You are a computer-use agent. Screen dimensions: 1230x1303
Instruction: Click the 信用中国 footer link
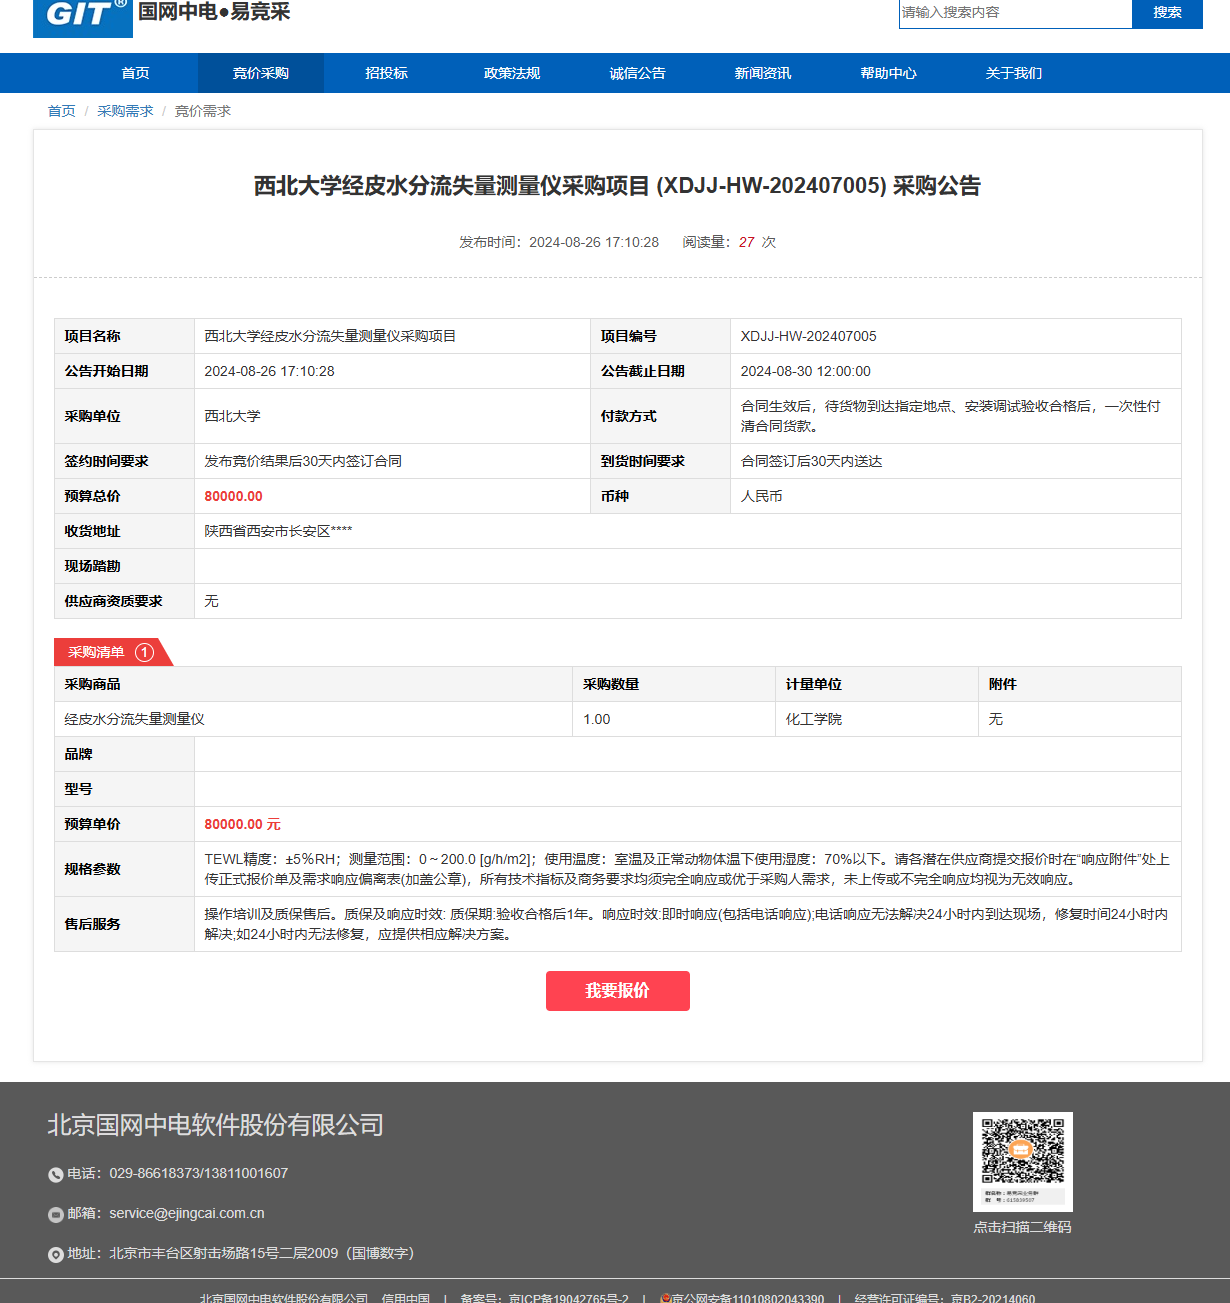coord(405,1298)
